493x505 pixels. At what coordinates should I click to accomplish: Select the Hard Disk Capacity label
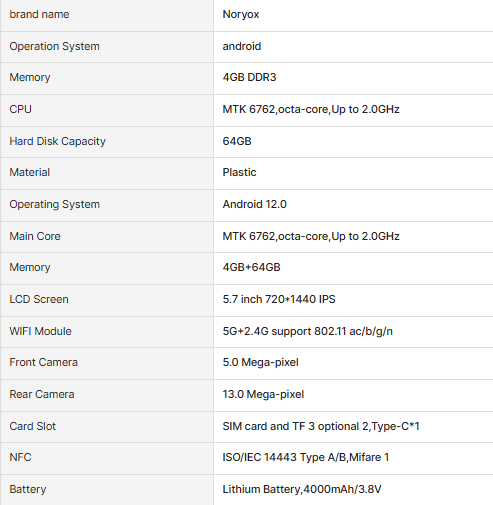click(x=57, y=141)
